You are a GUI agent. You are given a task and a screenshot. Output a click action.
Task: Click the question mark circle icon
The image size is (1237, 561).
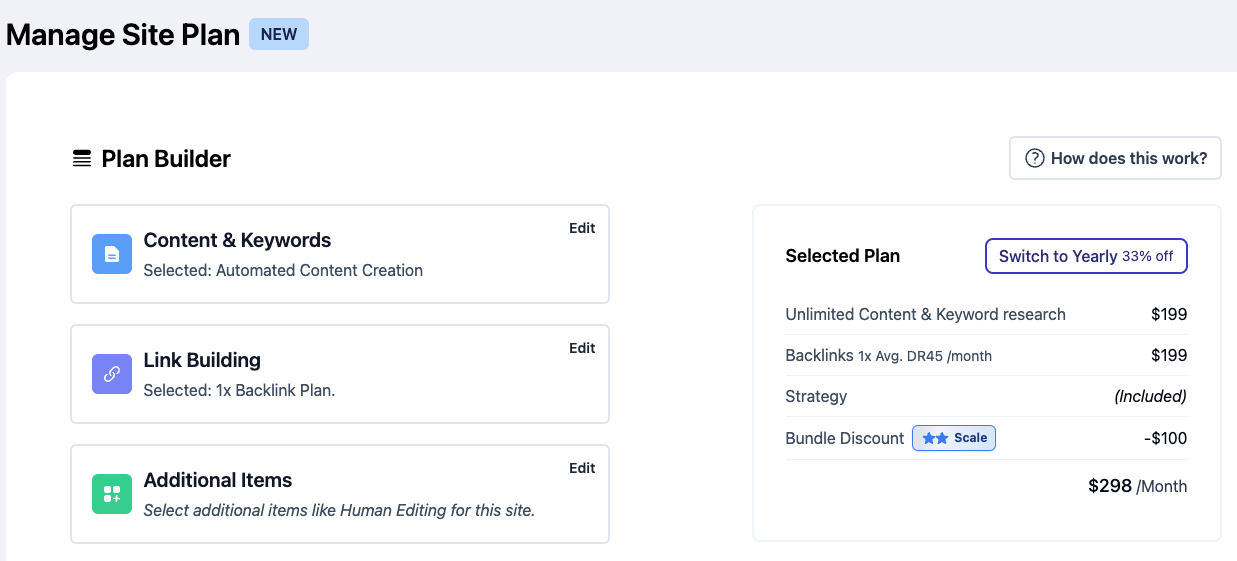pos(1035,158)
